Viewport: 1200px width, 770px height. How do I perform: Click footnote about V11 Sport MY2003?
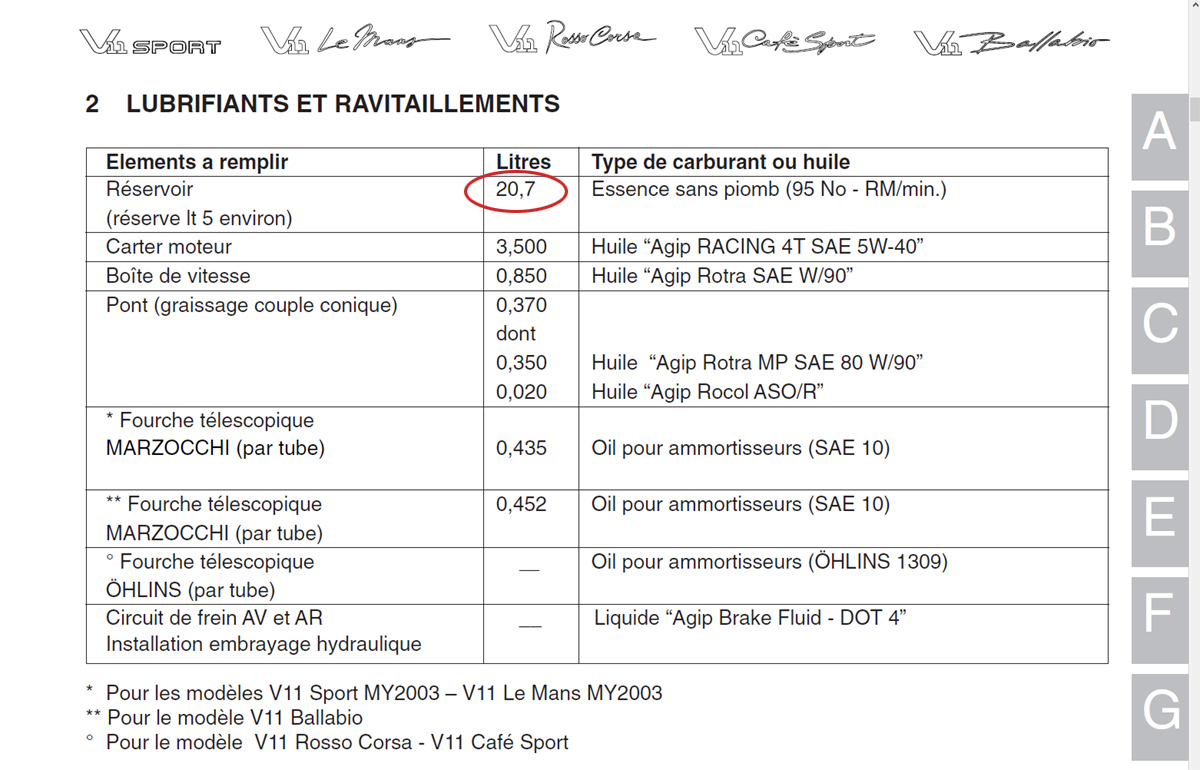[x=374, y=693]
